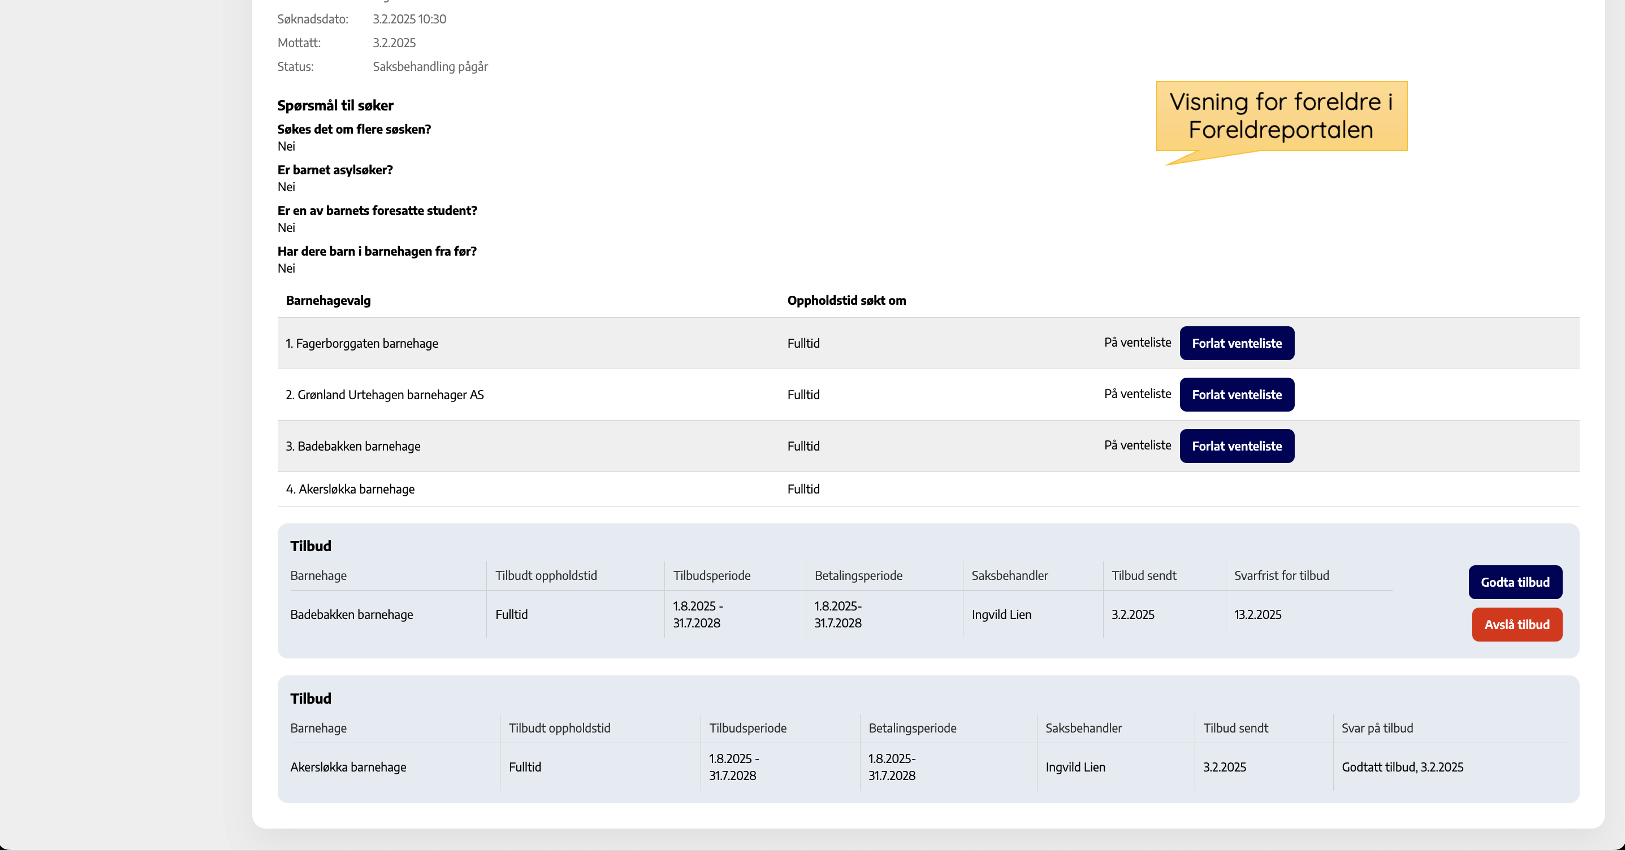This screenshot has height=851, width=1625.
Task: Click Forlat venteliste for Fagerborggaten barnehage
Action: coord(1237,343)
